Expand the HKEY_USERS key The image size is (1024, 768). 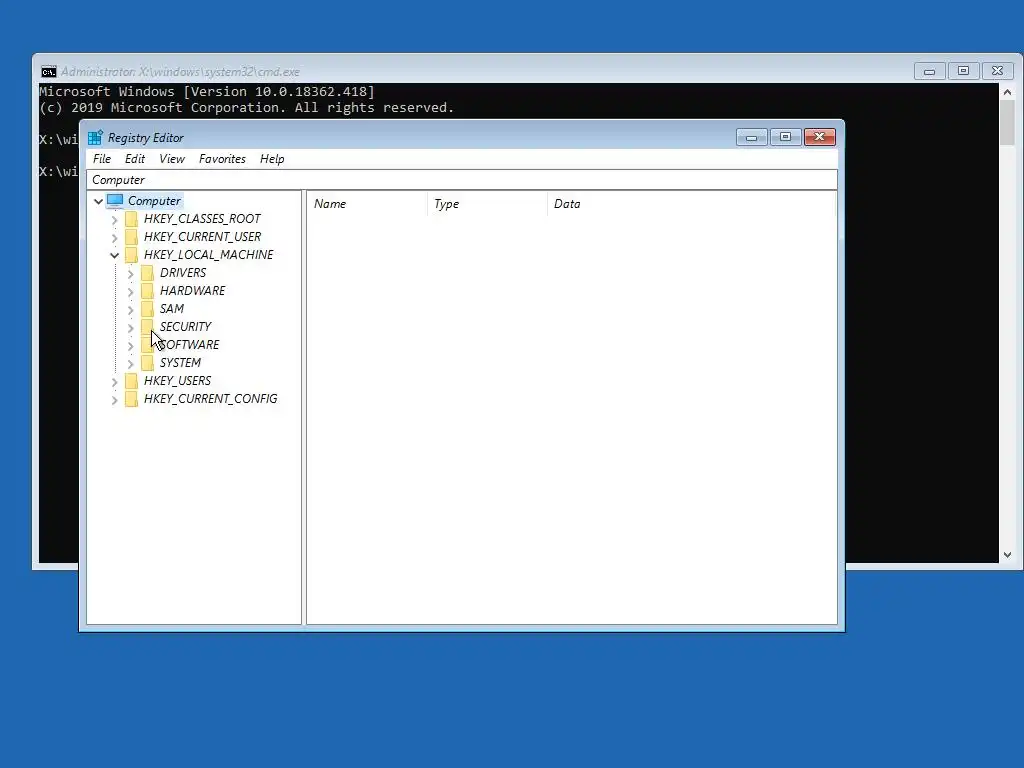point(114,381)
